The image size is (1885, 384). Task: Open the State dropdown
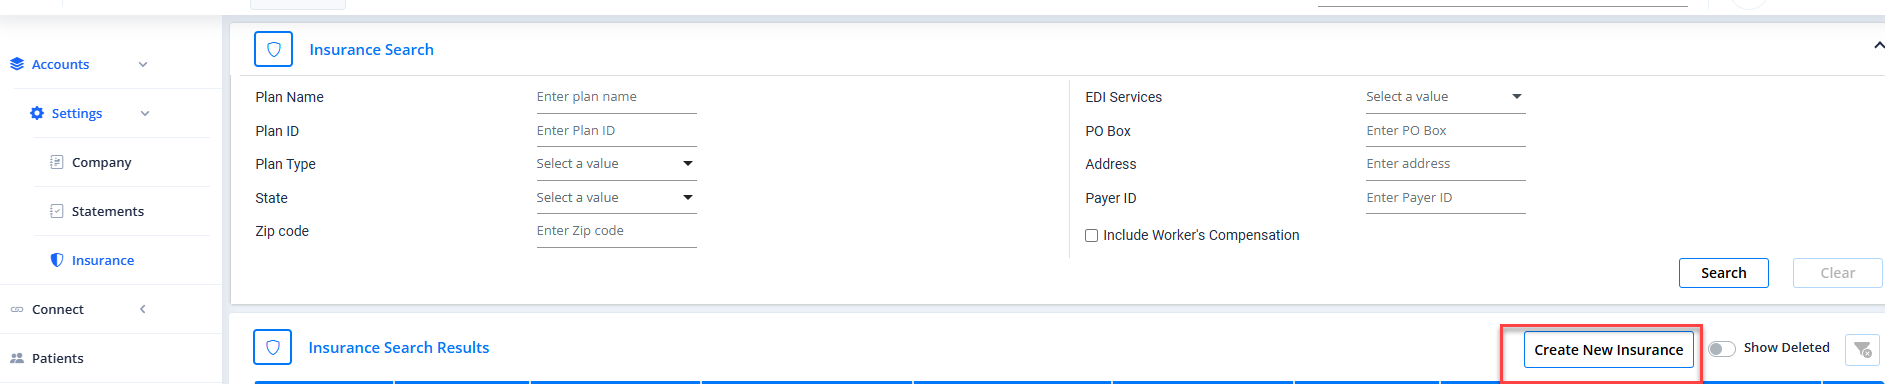click(616, 197)
